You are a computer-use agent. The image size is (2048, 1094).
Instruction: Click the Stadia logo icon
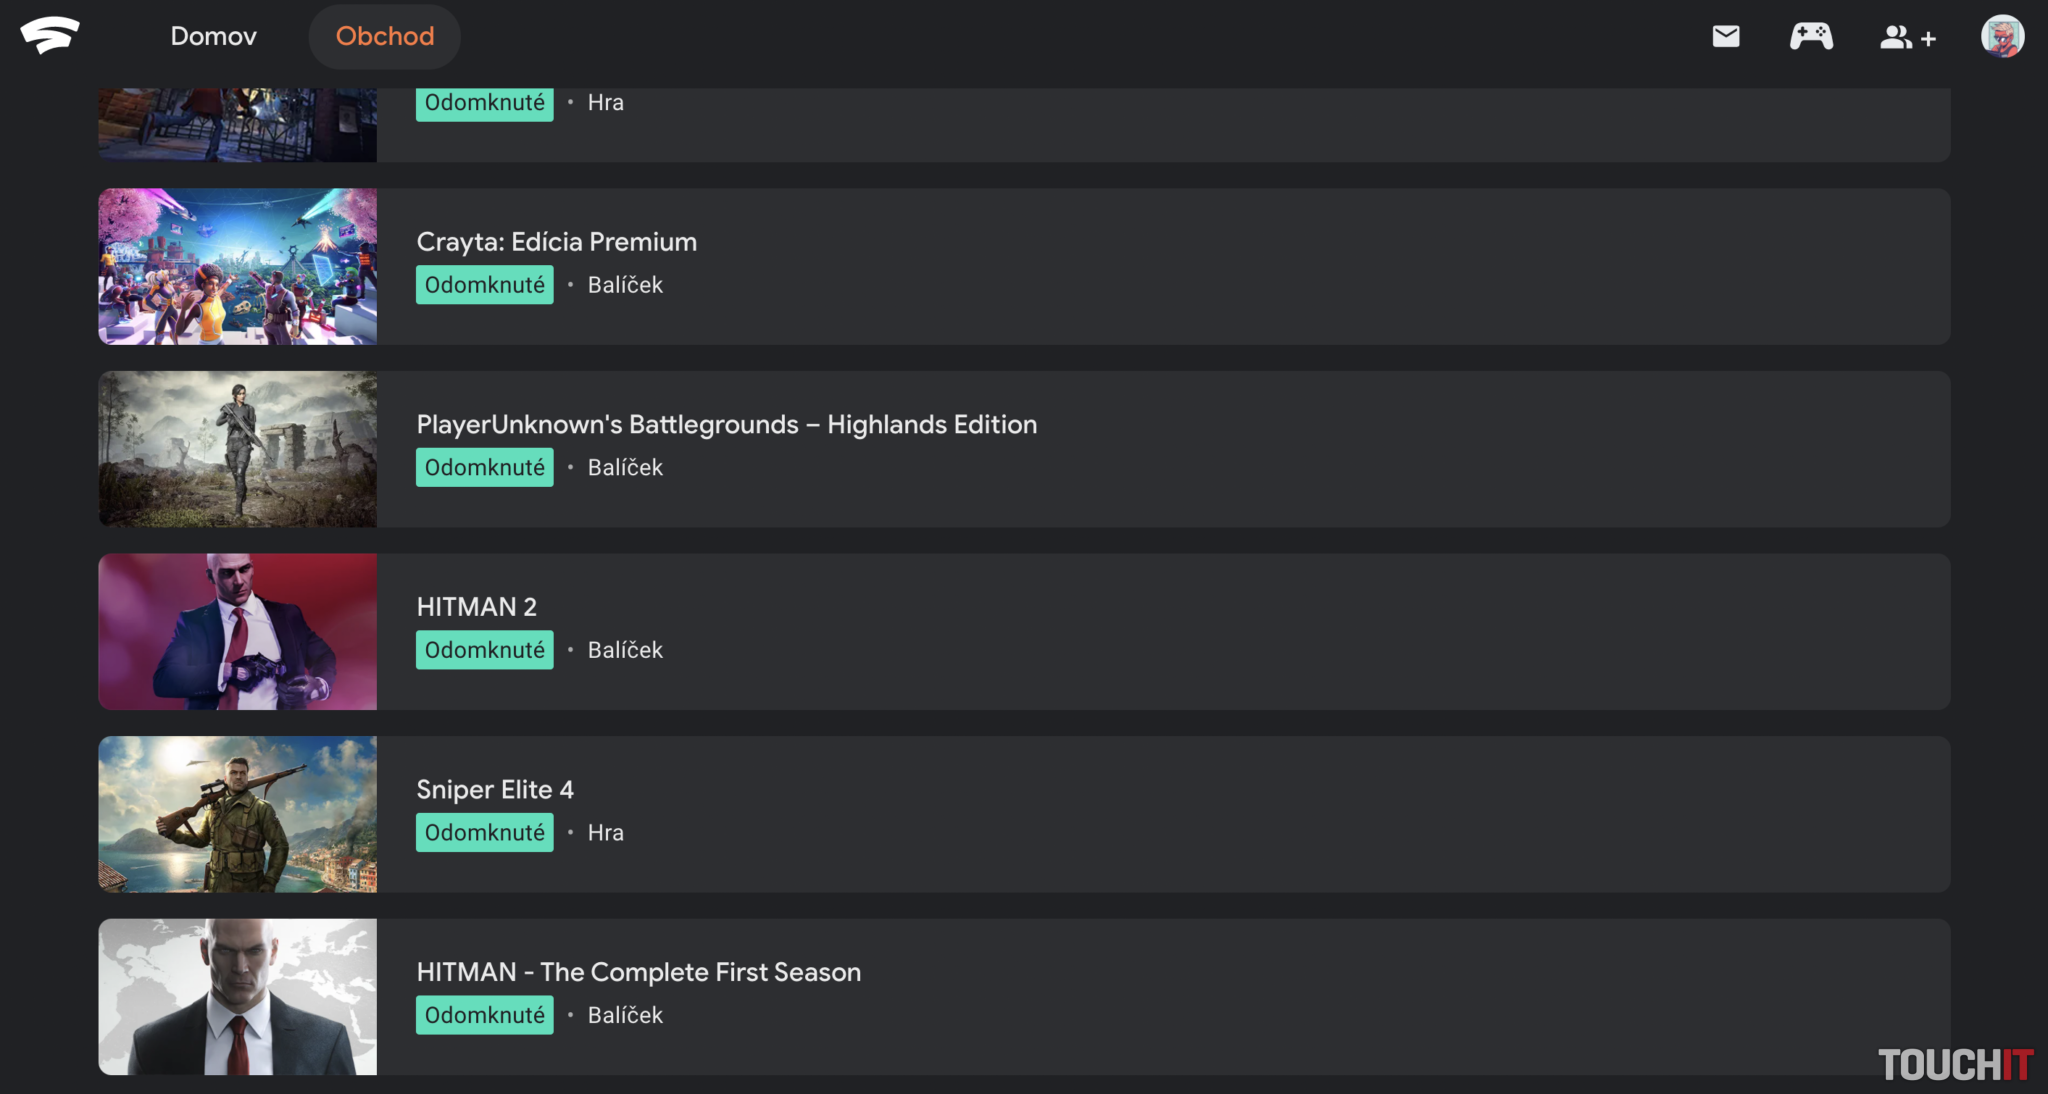pos(50,35)
